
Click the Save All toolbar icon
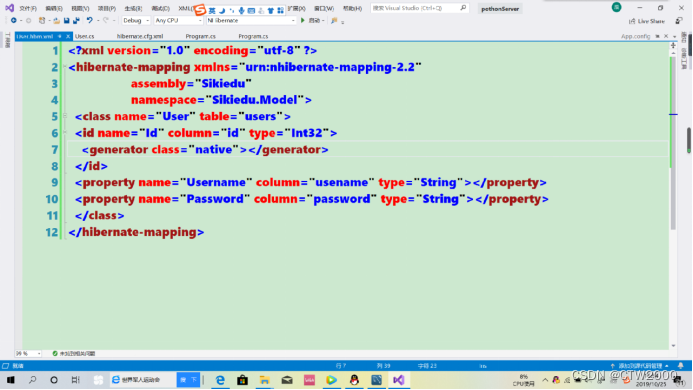point(76,20)
